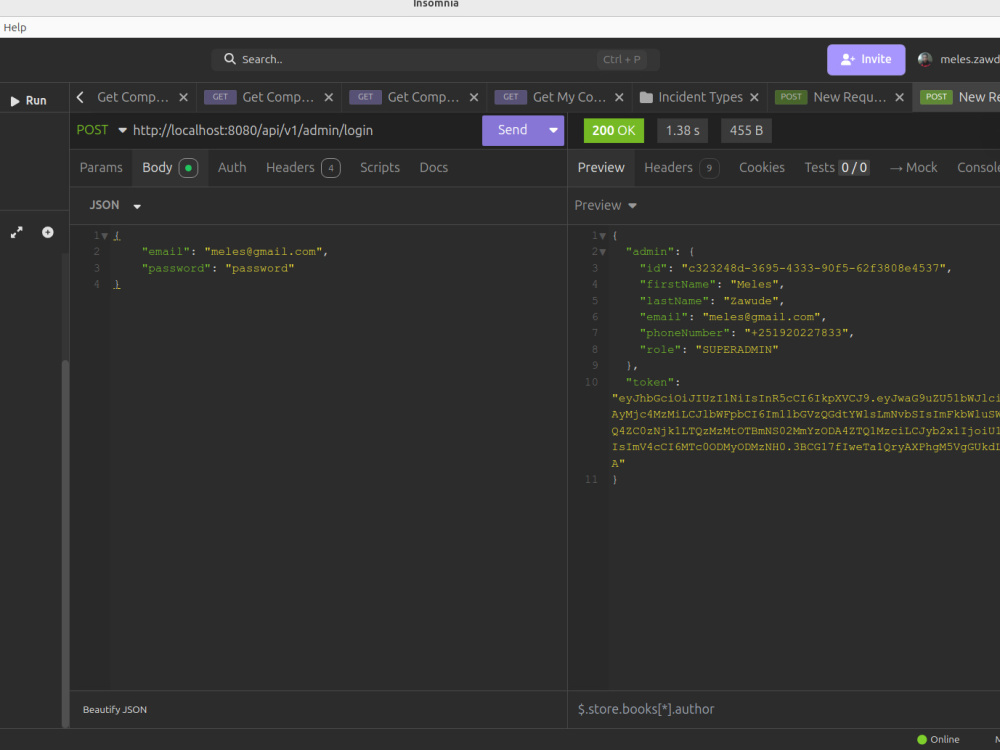
Task: Click the "email" value in request body
Action: pos(263,252)
